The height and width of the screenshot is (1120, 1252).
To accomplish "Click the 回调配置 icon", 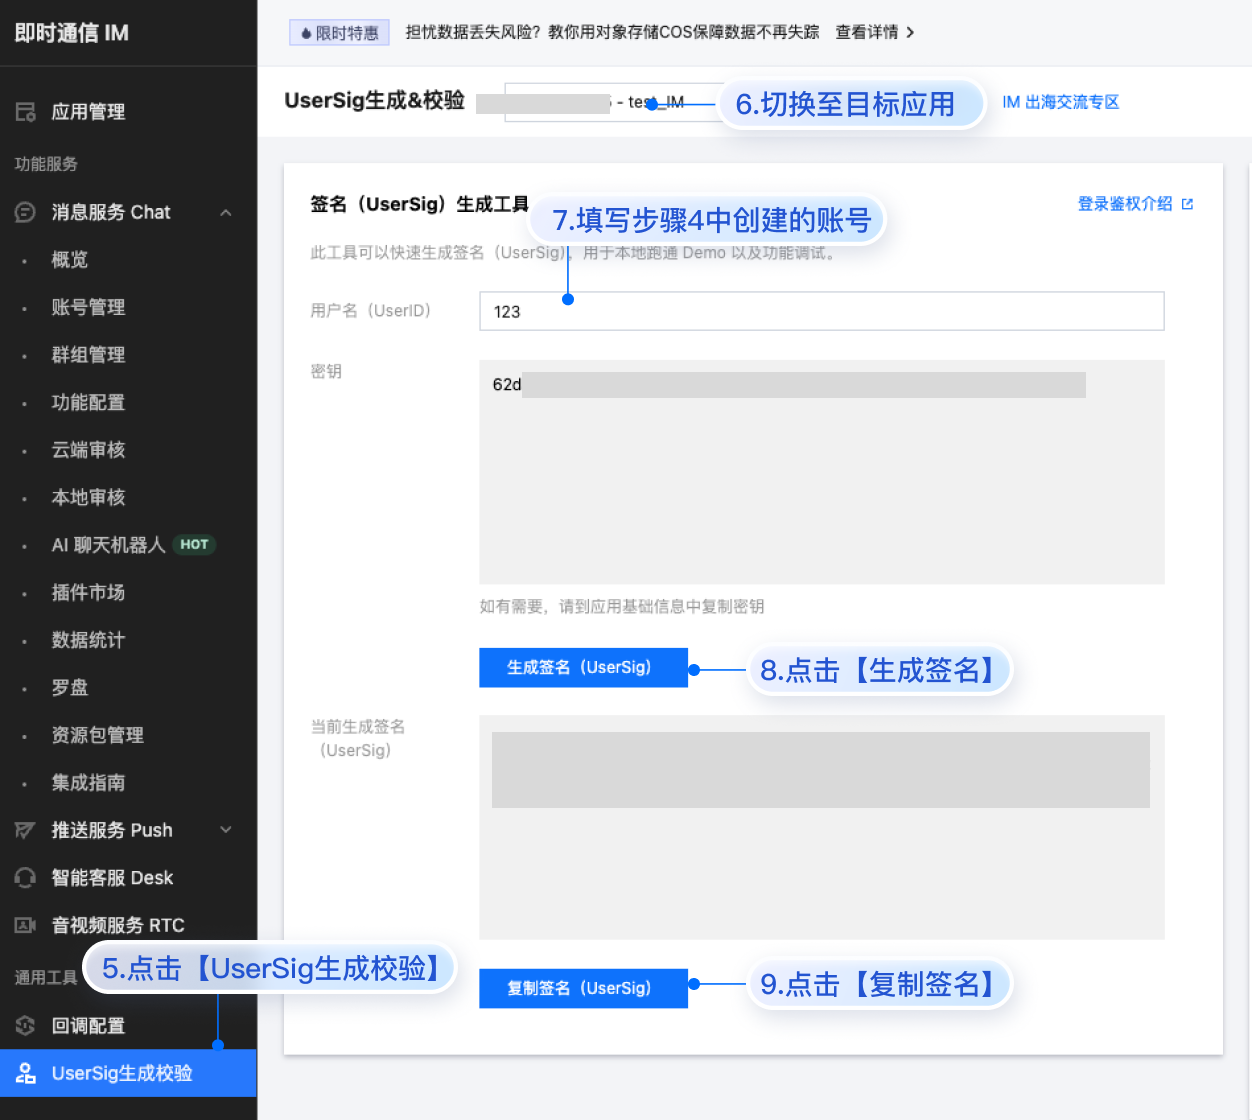I will pos(26,1025).
